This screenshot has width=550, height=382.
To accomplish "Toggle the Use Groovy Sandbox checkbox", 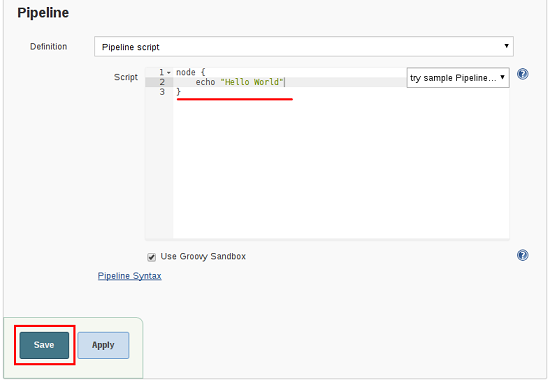I will [x=152, y=257].
